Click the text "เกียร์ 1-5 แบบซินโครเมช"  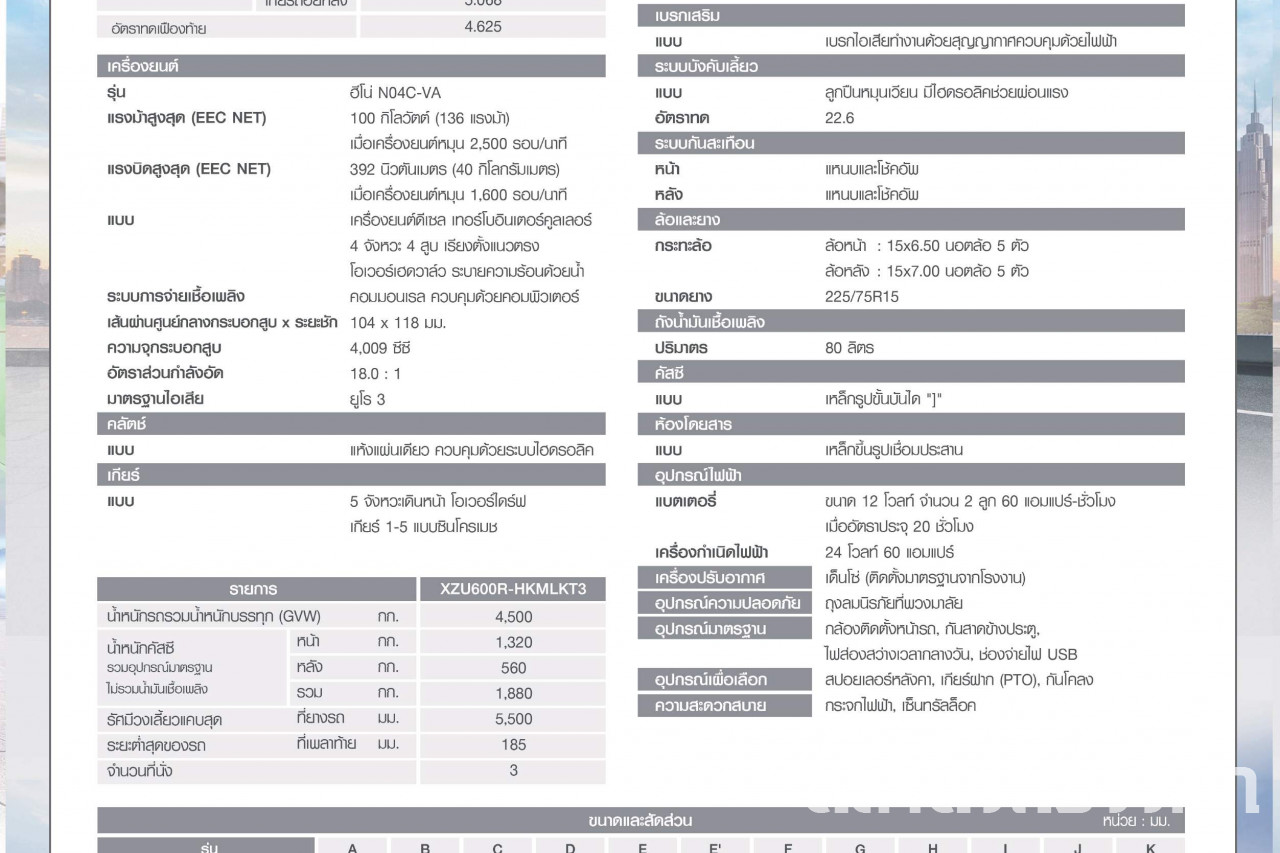[x=424, y=526]
